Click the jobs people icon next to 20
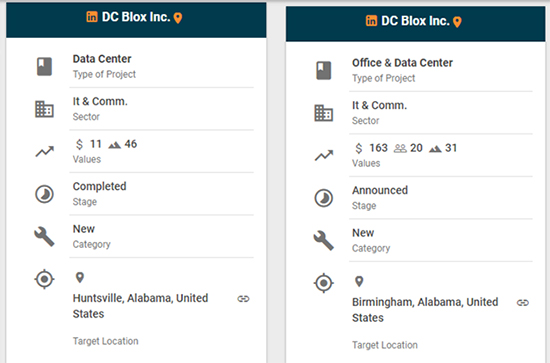 coord(400,148)
